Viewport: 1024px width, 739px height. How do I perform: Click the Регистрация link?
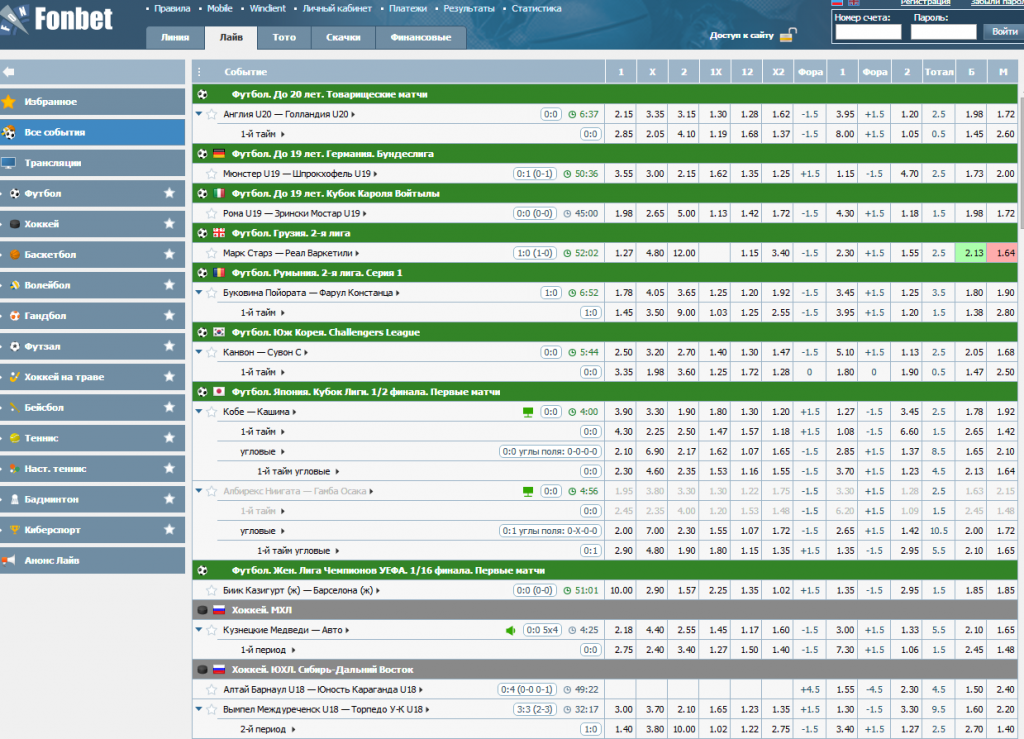pos(925,3)
